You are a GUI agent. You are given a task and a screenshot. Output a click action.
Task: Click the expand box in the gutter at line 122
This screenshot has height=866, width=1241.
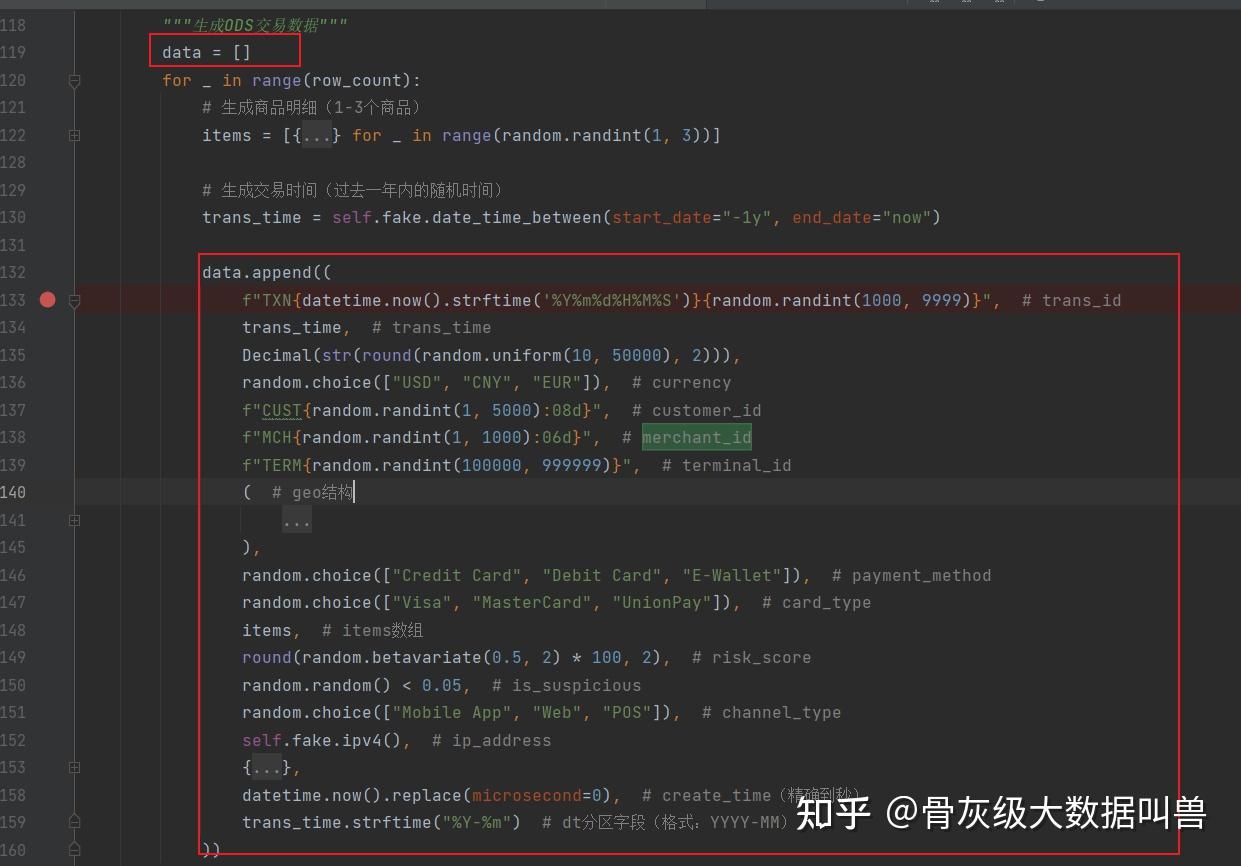click(73, 134)
